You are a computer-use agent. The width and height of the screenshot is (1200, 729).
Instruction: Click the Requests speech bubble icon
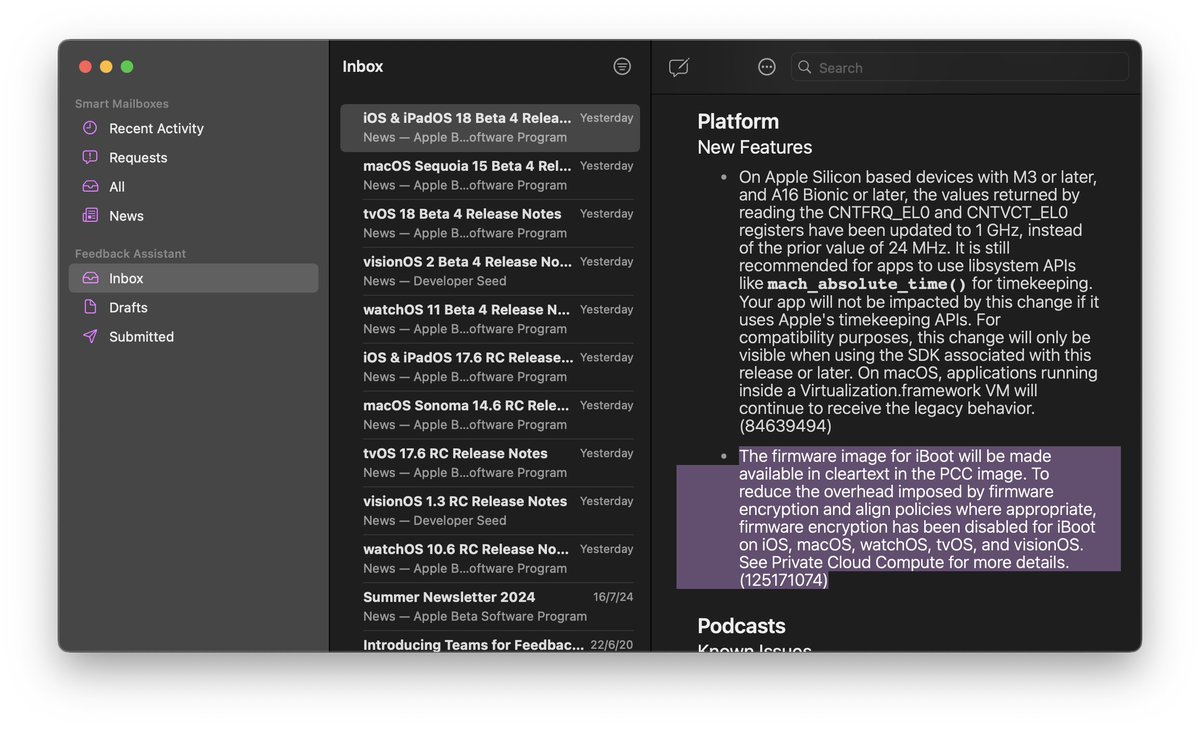click(x=90, y=157)
